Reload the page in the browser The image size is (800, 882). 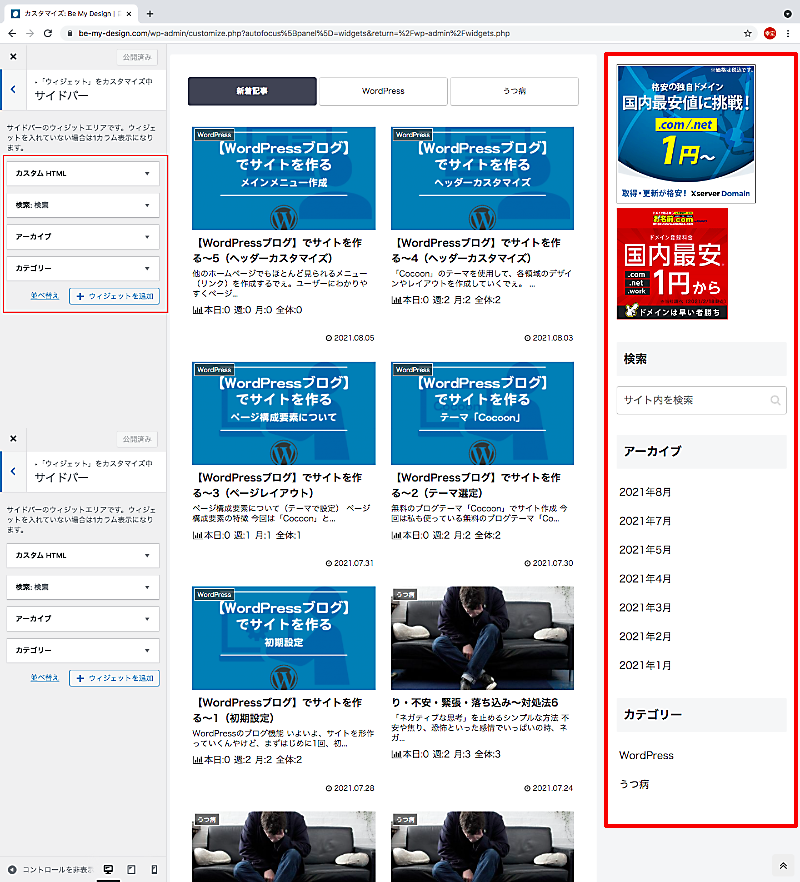(47, 33)
